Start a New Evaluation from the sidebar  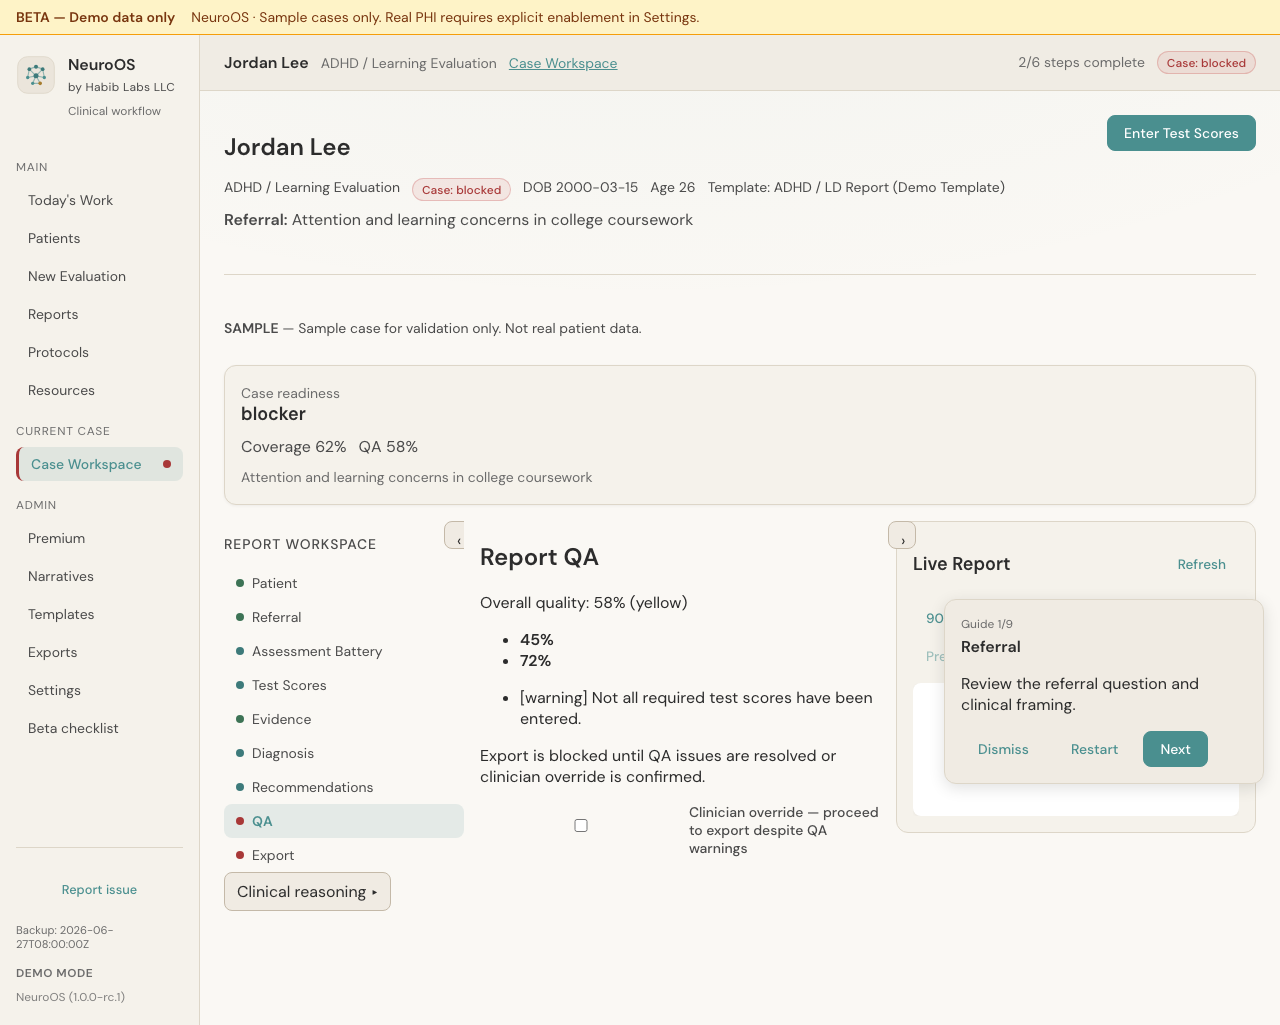(x=99, y=276)
